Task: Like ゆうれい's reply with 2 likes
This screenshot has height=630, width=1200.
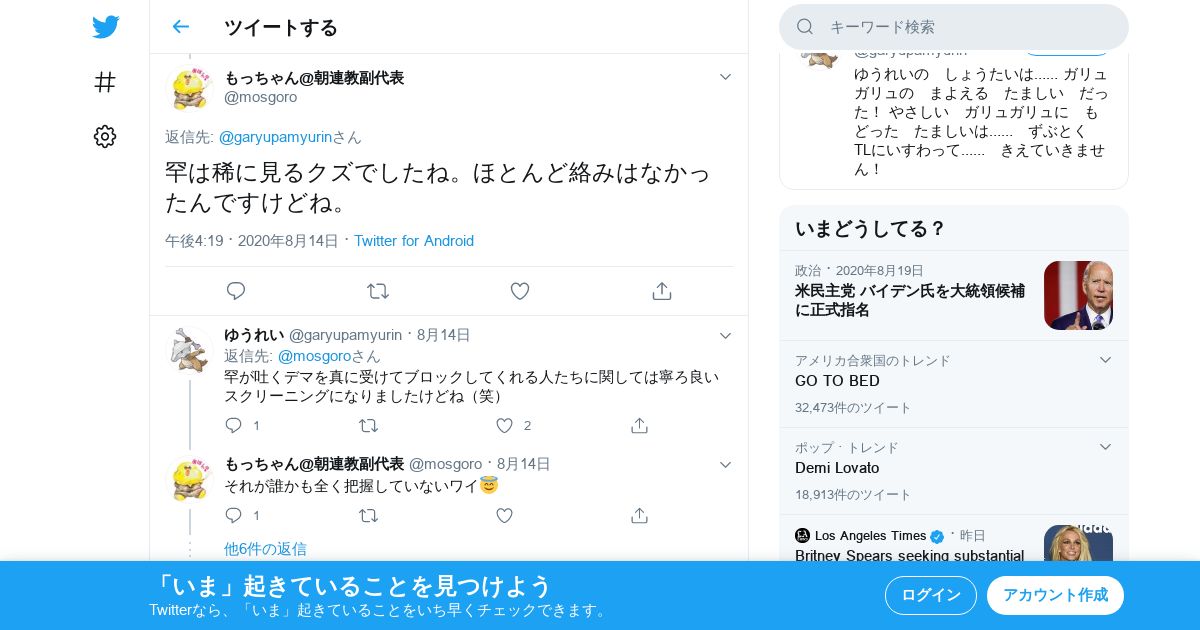Action: pos(505,425)
